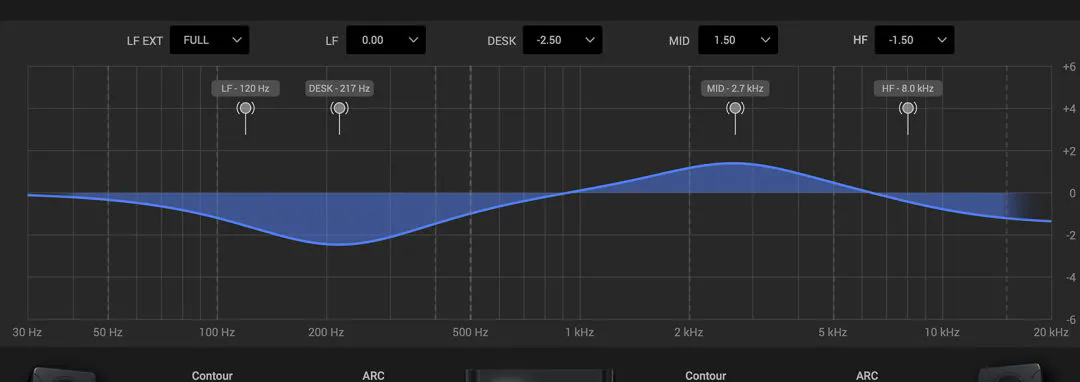1080x382 pixels.
Task: Click the 100 Hz frequency axis label
Action: [217, 332]
